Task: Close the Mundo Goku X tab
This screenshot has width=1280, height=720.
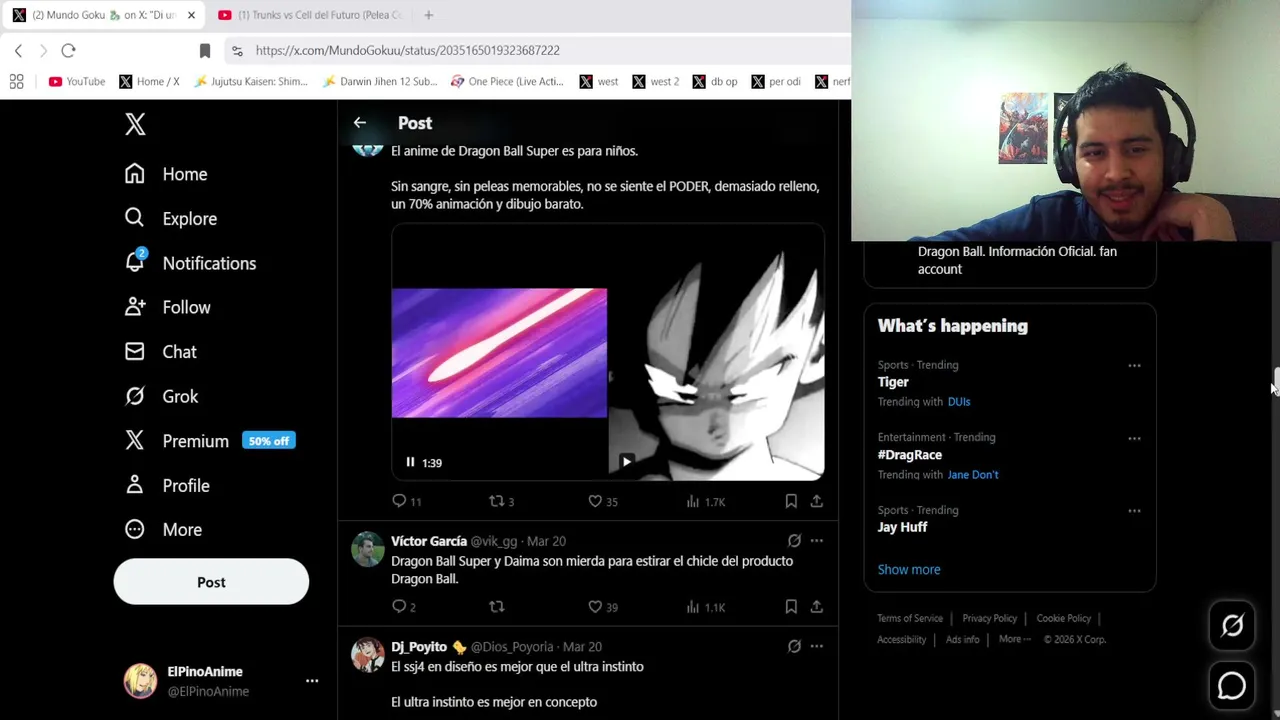Action: point(191,15)
